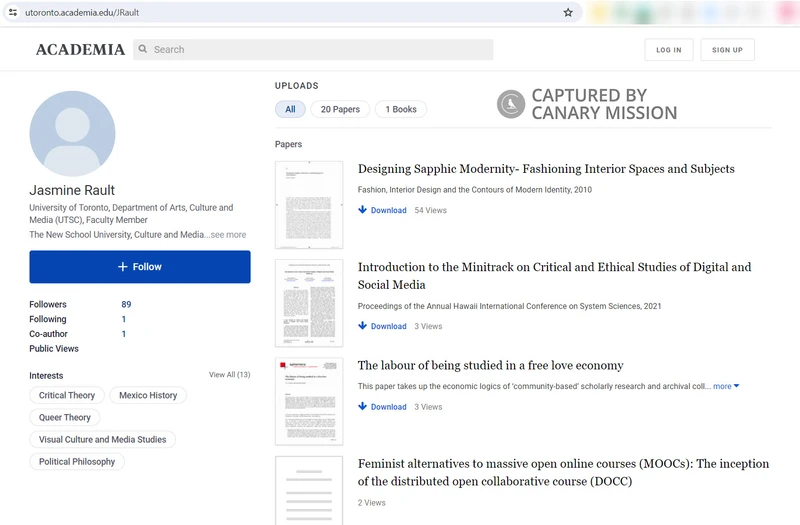Click download arrow for Designing Sapphic Modernity
Screen dimensions: 800x525
362,210
